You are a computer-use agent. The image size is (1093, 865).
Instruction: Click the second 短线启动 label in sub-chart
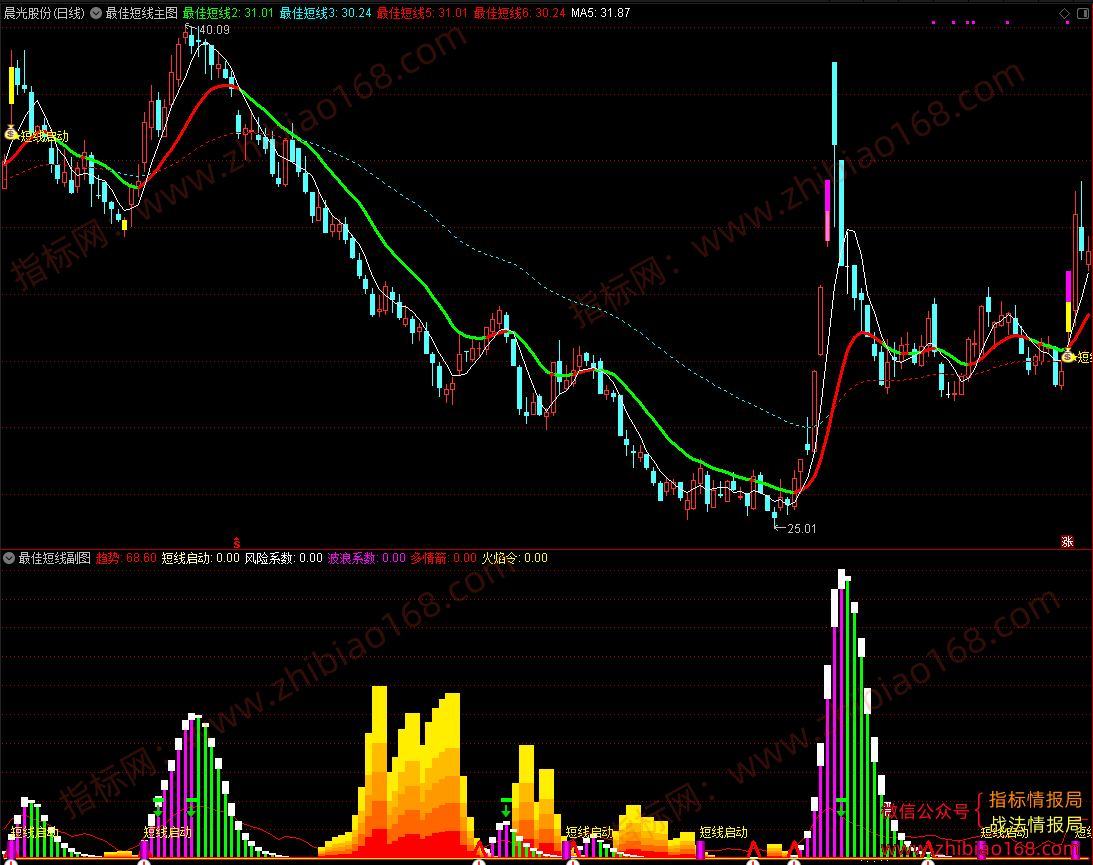(167, 832)
